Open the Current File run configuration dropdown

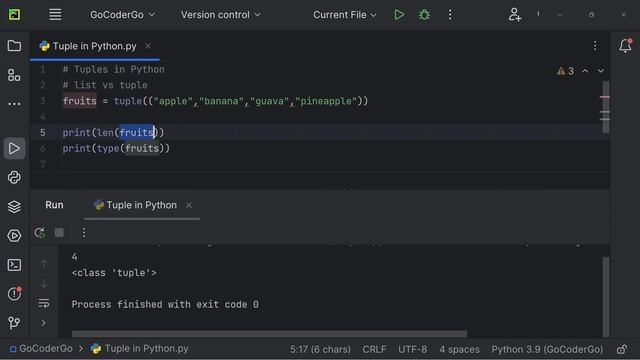tap(344, 15)
